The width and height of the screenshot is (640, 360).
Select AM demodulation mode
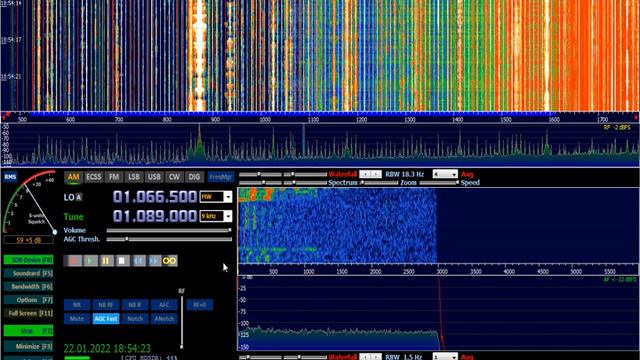click(73, 177)
